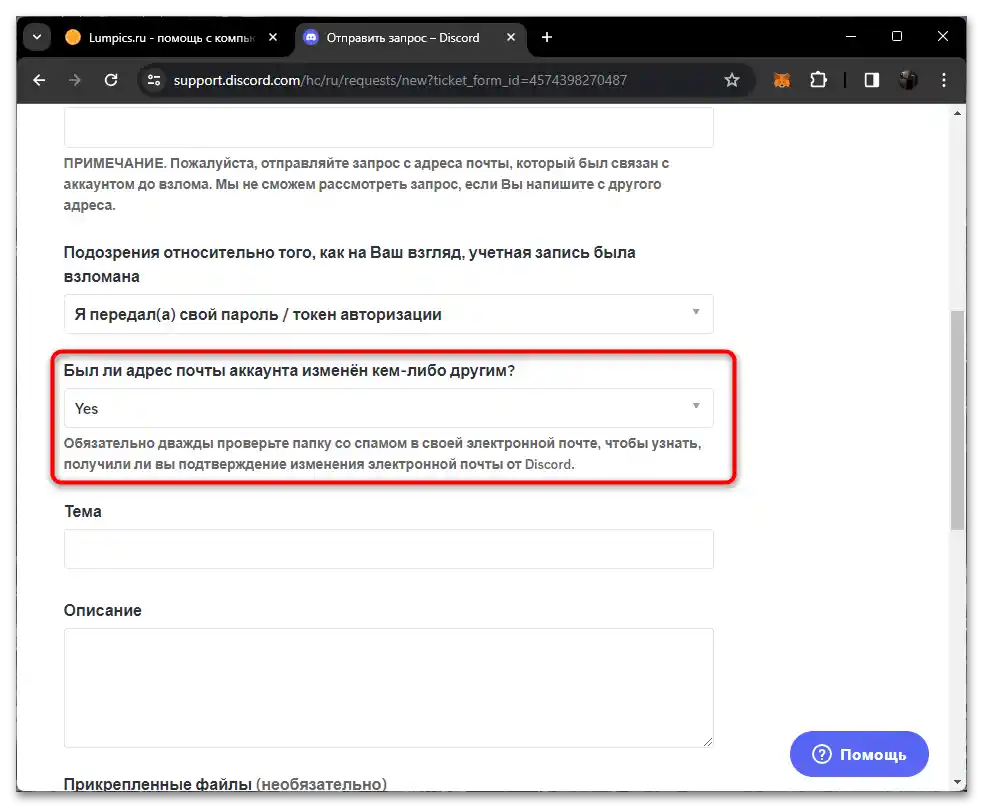983x808 pixels.
Task: Click the Описание resize handle corner
Action: click(x=708, y=742)
